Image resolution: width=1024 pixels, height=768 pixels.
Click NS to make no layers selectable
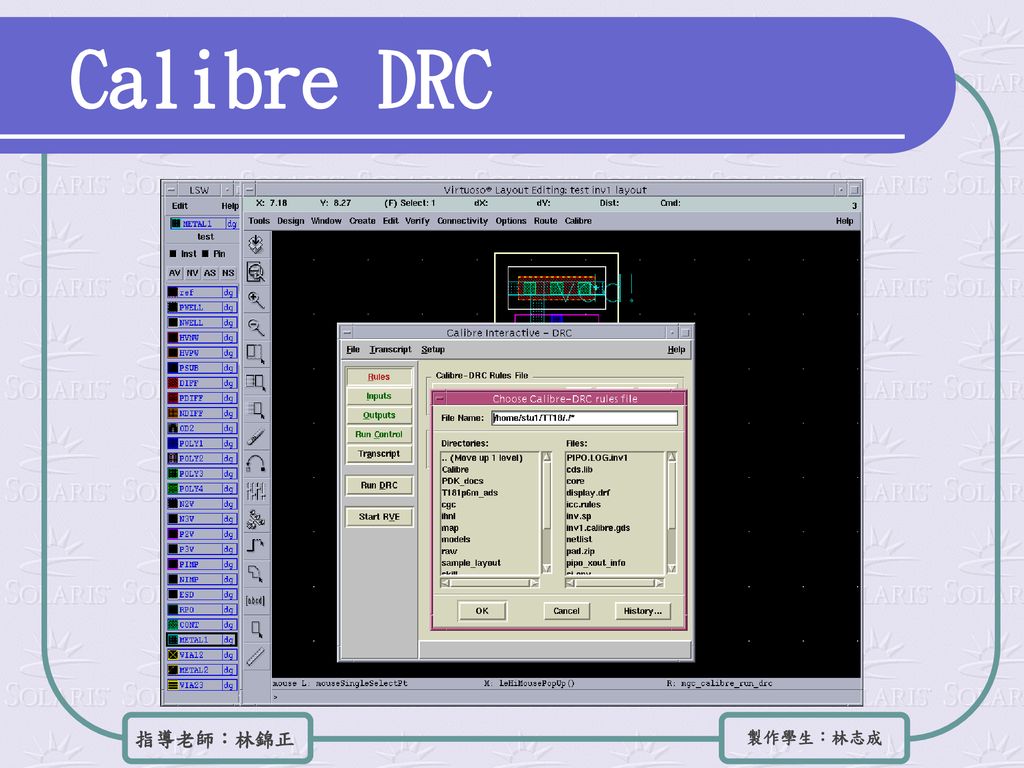tap(228, 273)
